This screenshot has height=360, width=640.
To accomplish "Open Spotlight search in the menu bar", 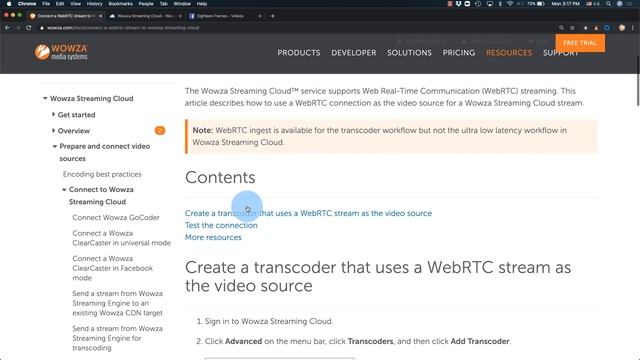I will (608, 4).
